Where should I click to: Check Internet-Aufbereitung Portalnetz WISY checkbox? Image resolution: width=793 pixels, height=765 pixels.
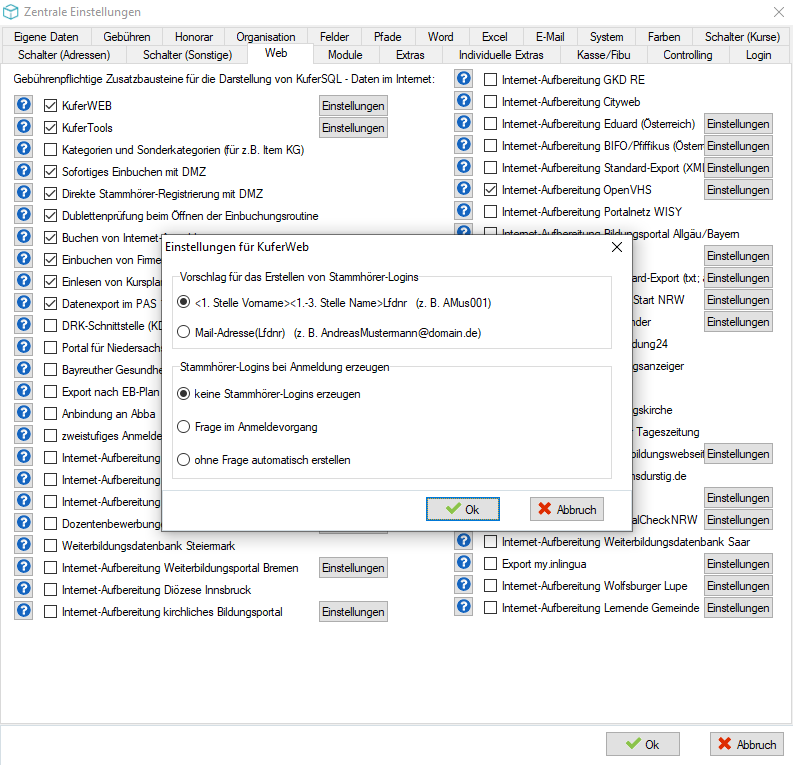click(x=490, y=211)
